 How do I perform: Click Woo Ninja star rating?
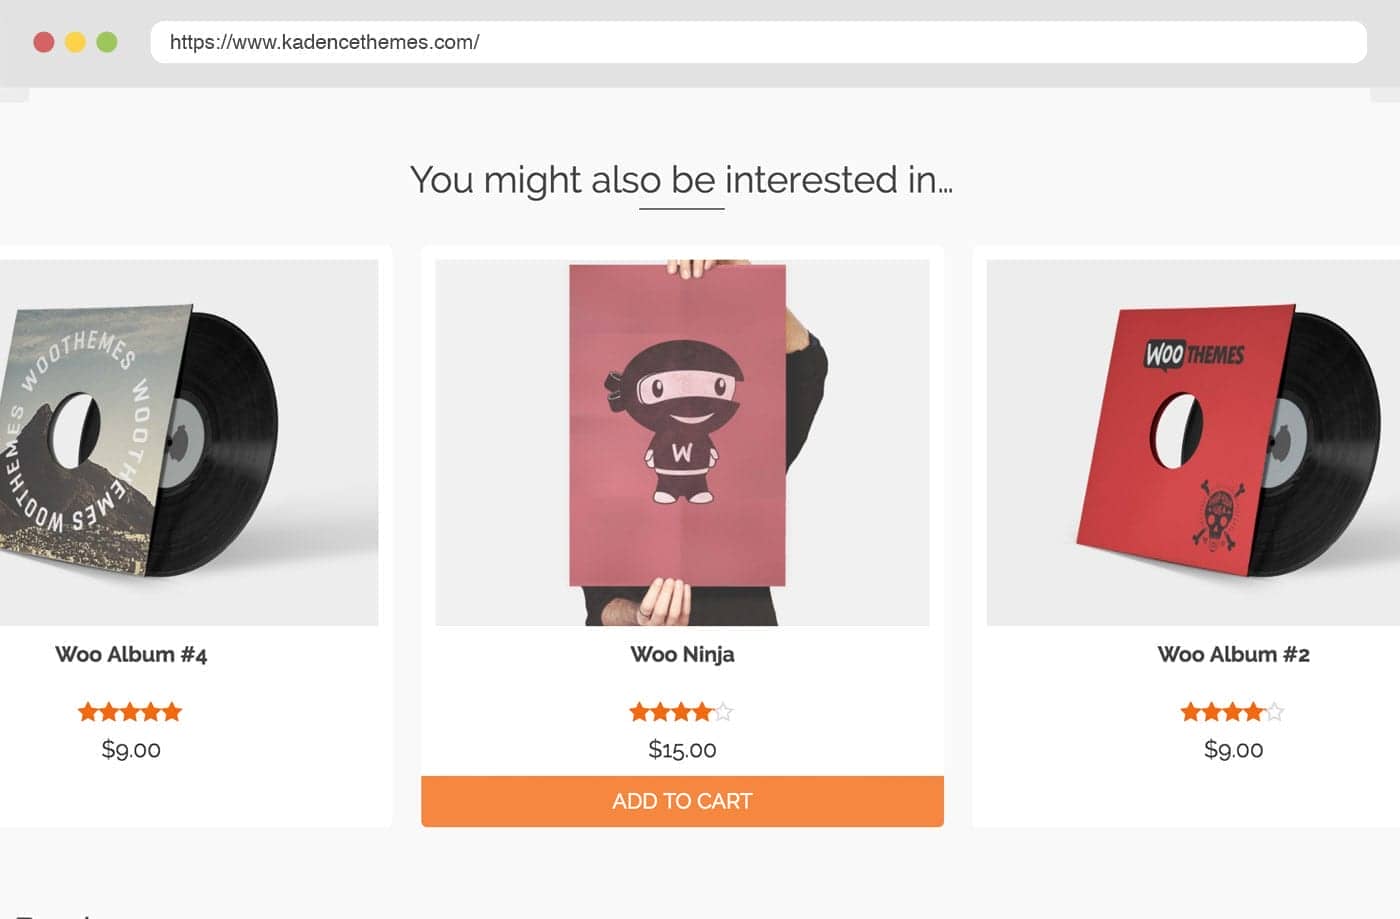coord(681,712)
